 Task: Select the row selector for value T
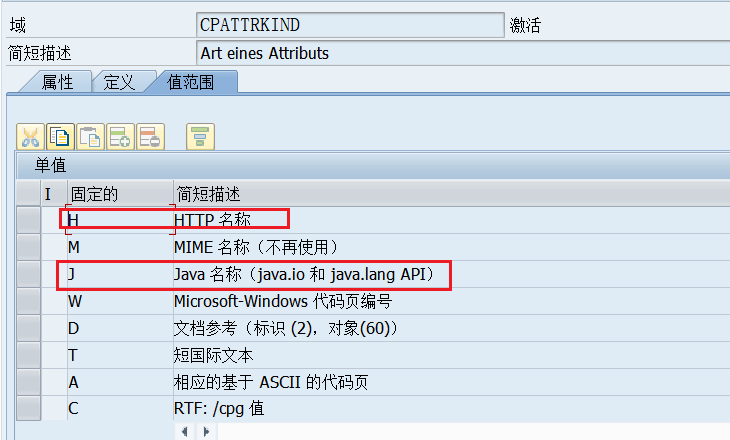click(28, 355)
